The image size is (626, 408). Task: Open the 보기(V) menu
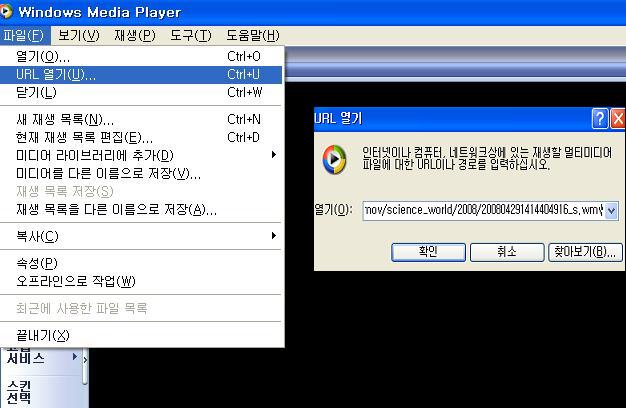click(x=79, y=36)
